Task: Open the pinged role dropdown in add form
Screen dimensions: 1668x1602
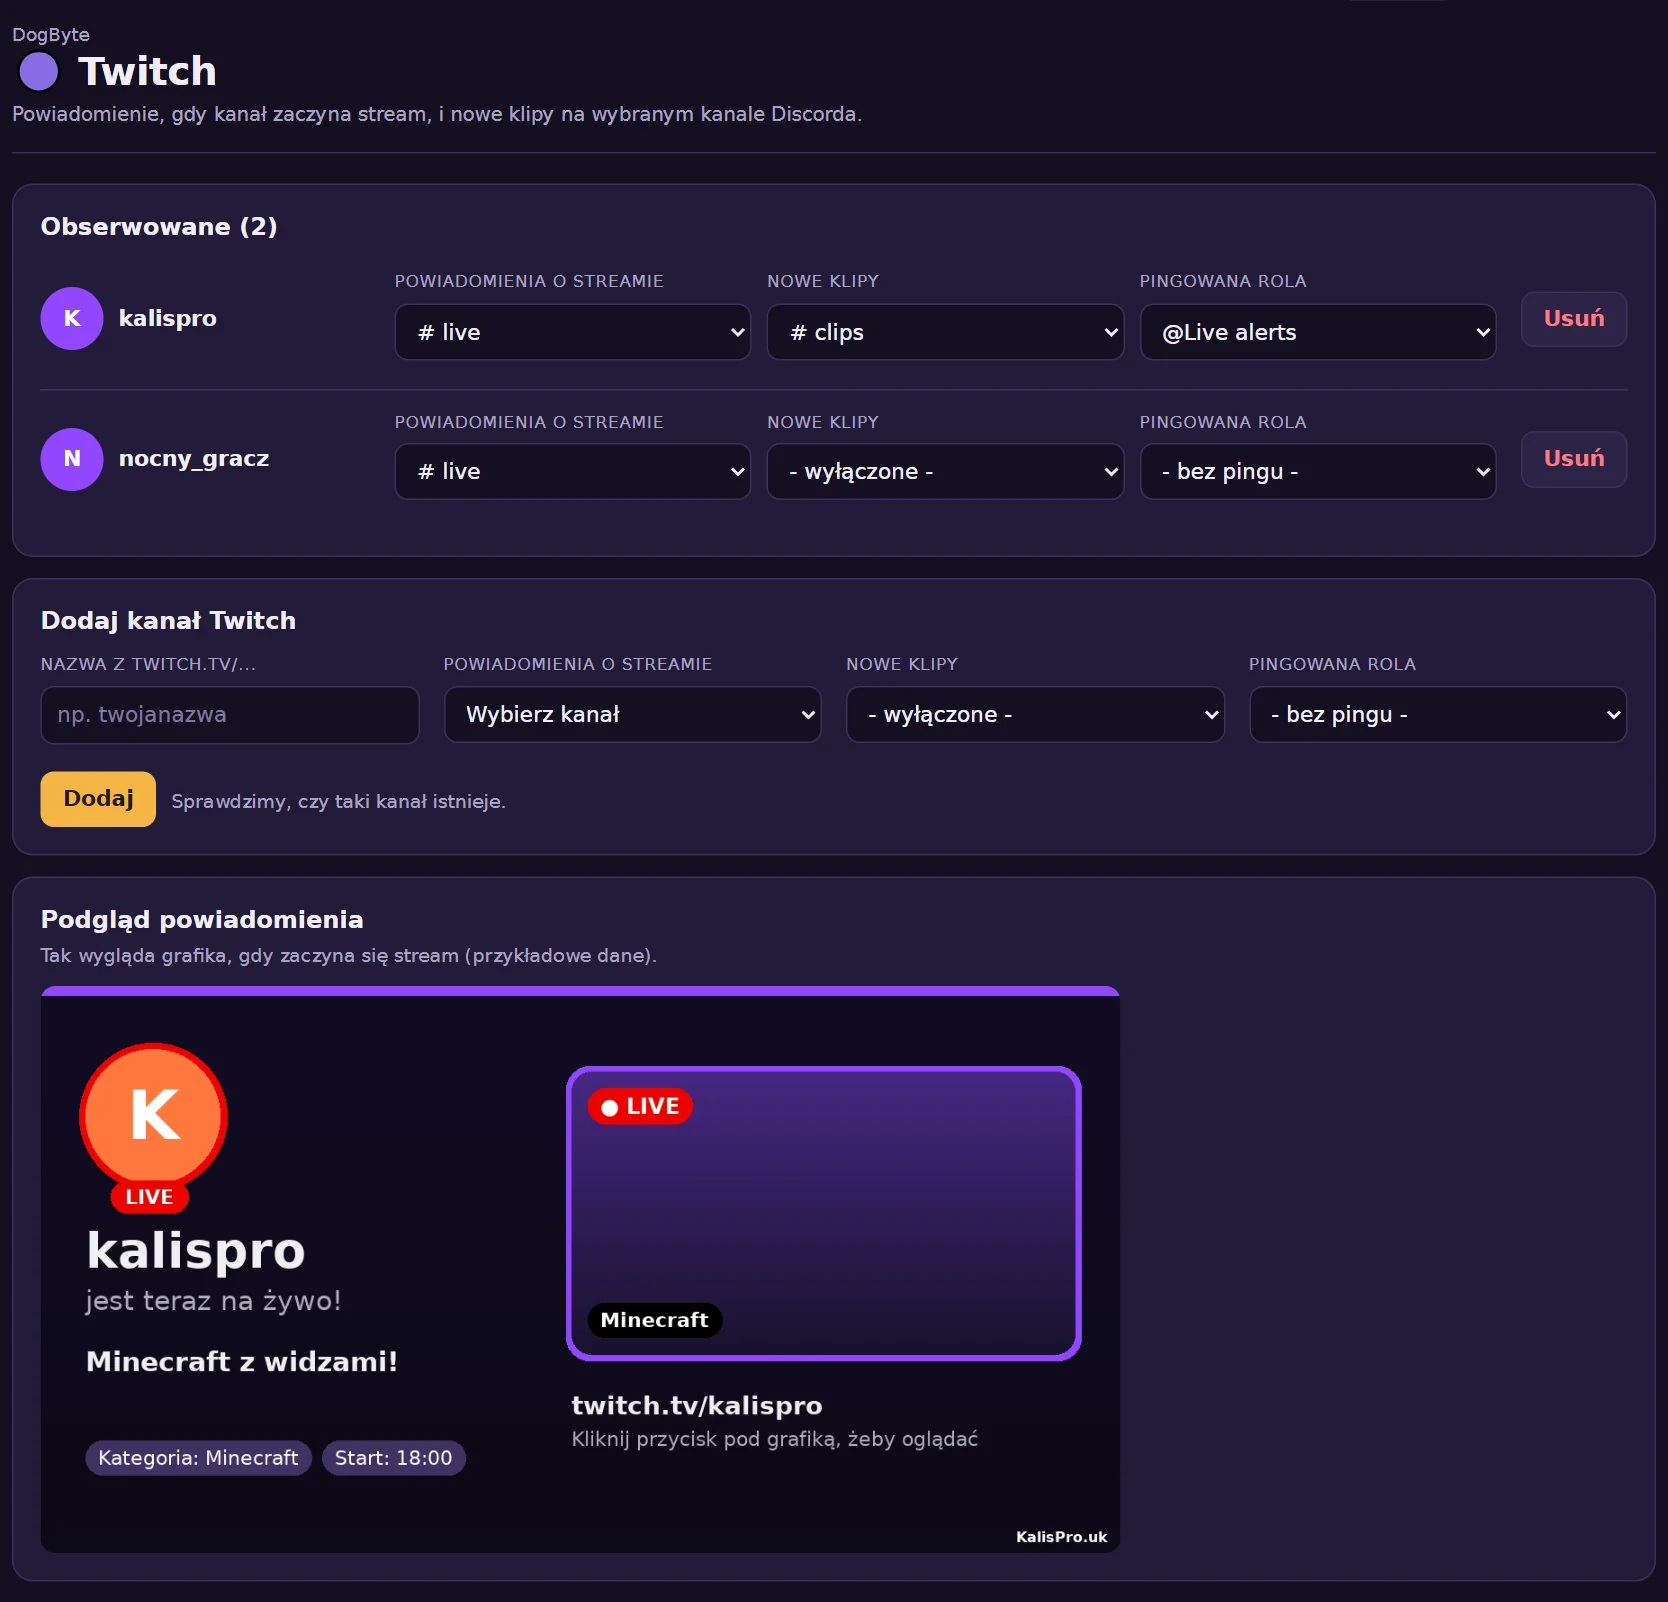Action: (x=1438, y=715)
